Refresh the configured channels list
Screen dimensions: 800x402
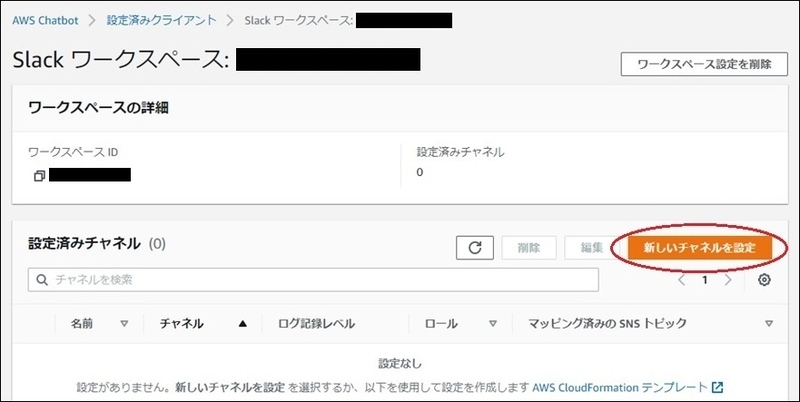pos(474,248)
